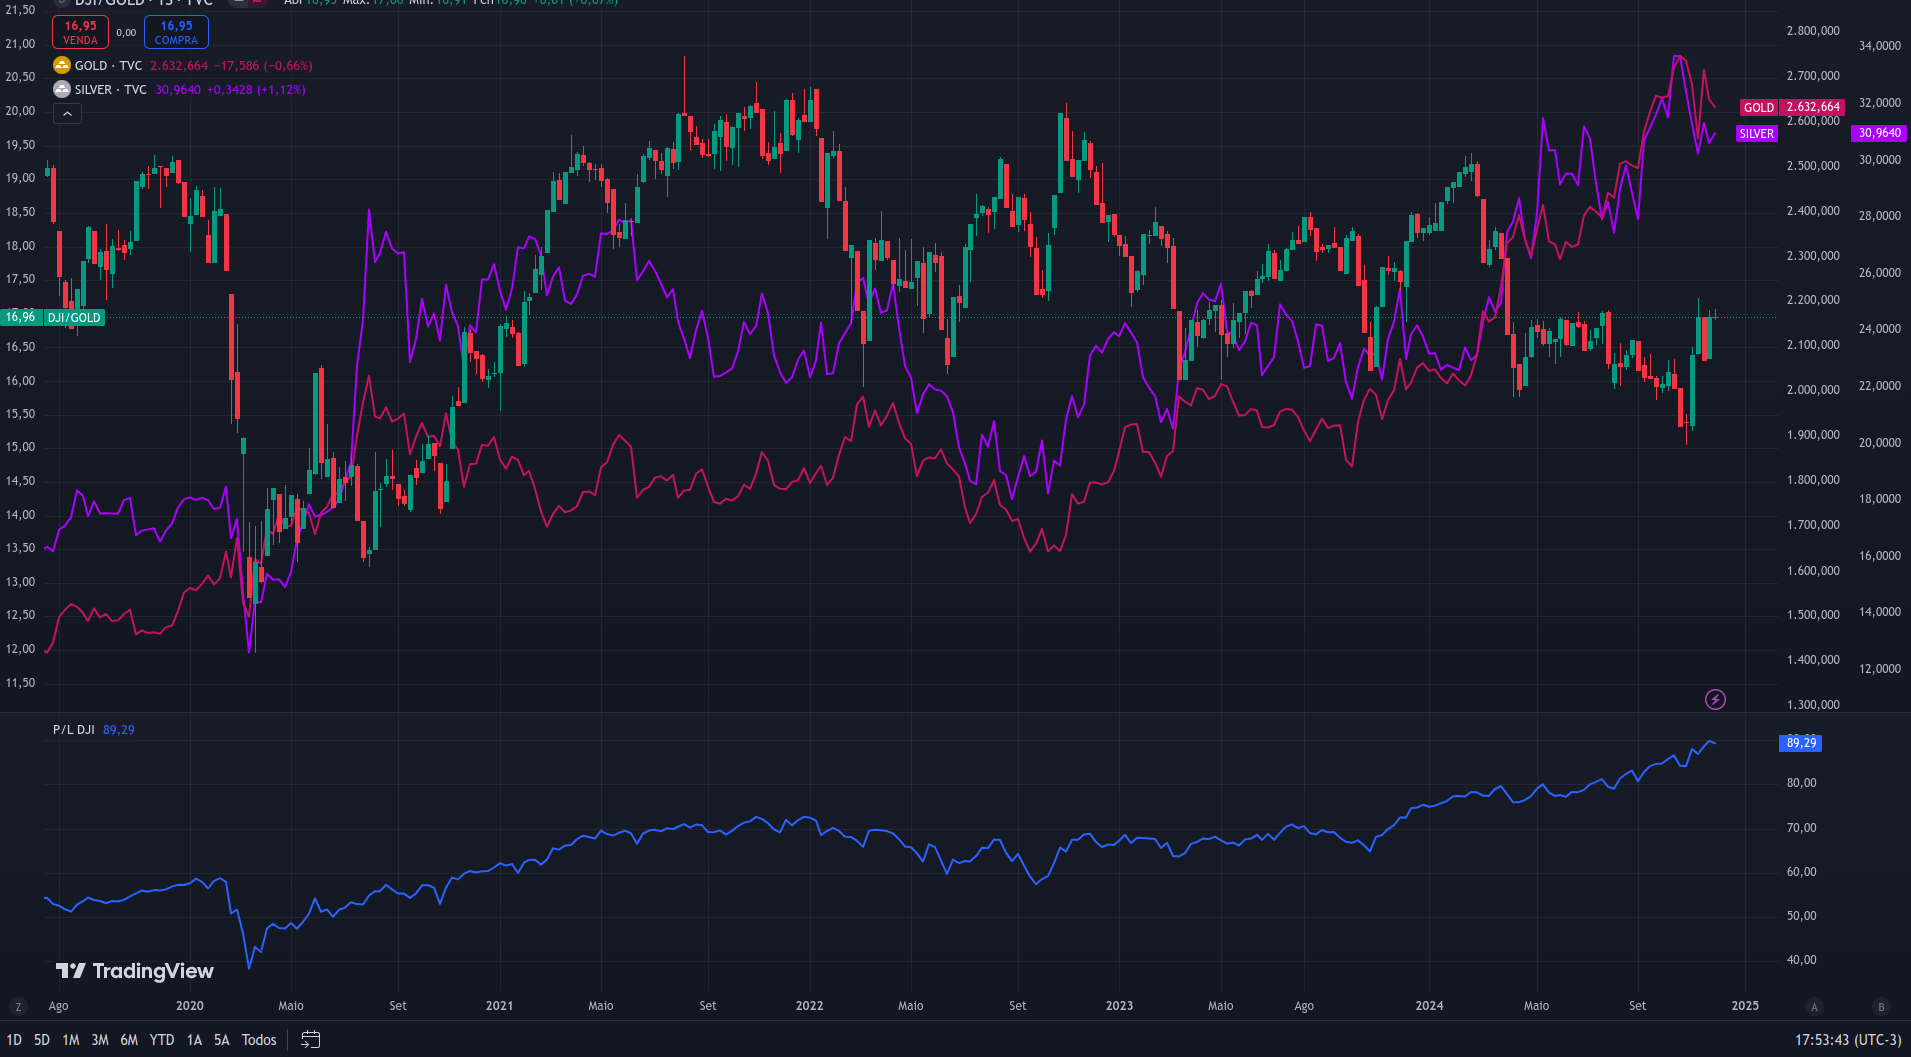The image size is (1911, 1057).
Task: Click the GOLD · TVC legend label
Action: click(108, 66)
